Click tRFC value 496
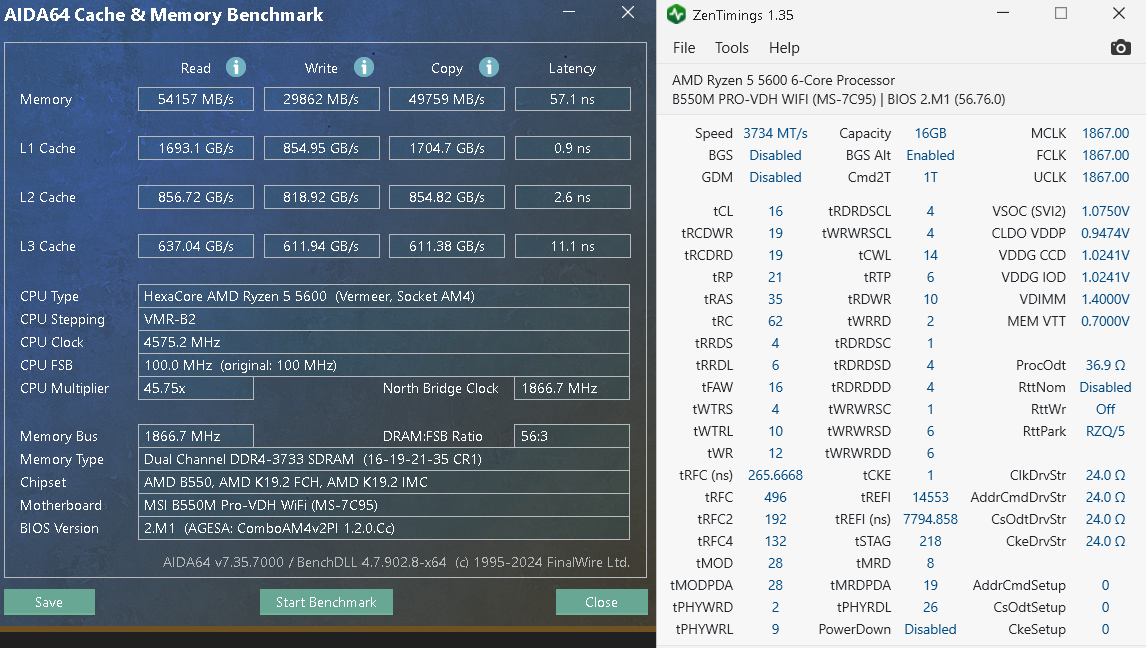The height and width of the screenshot is (648, 1146). coord(775,497)
